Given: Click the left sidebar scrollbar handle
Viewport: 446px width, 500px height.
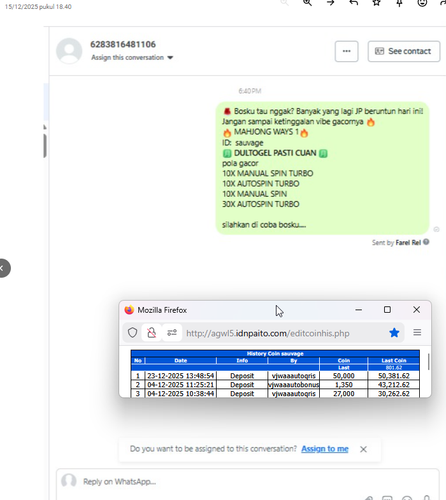Looking at the screenshot, I should (x=45, y=145).
